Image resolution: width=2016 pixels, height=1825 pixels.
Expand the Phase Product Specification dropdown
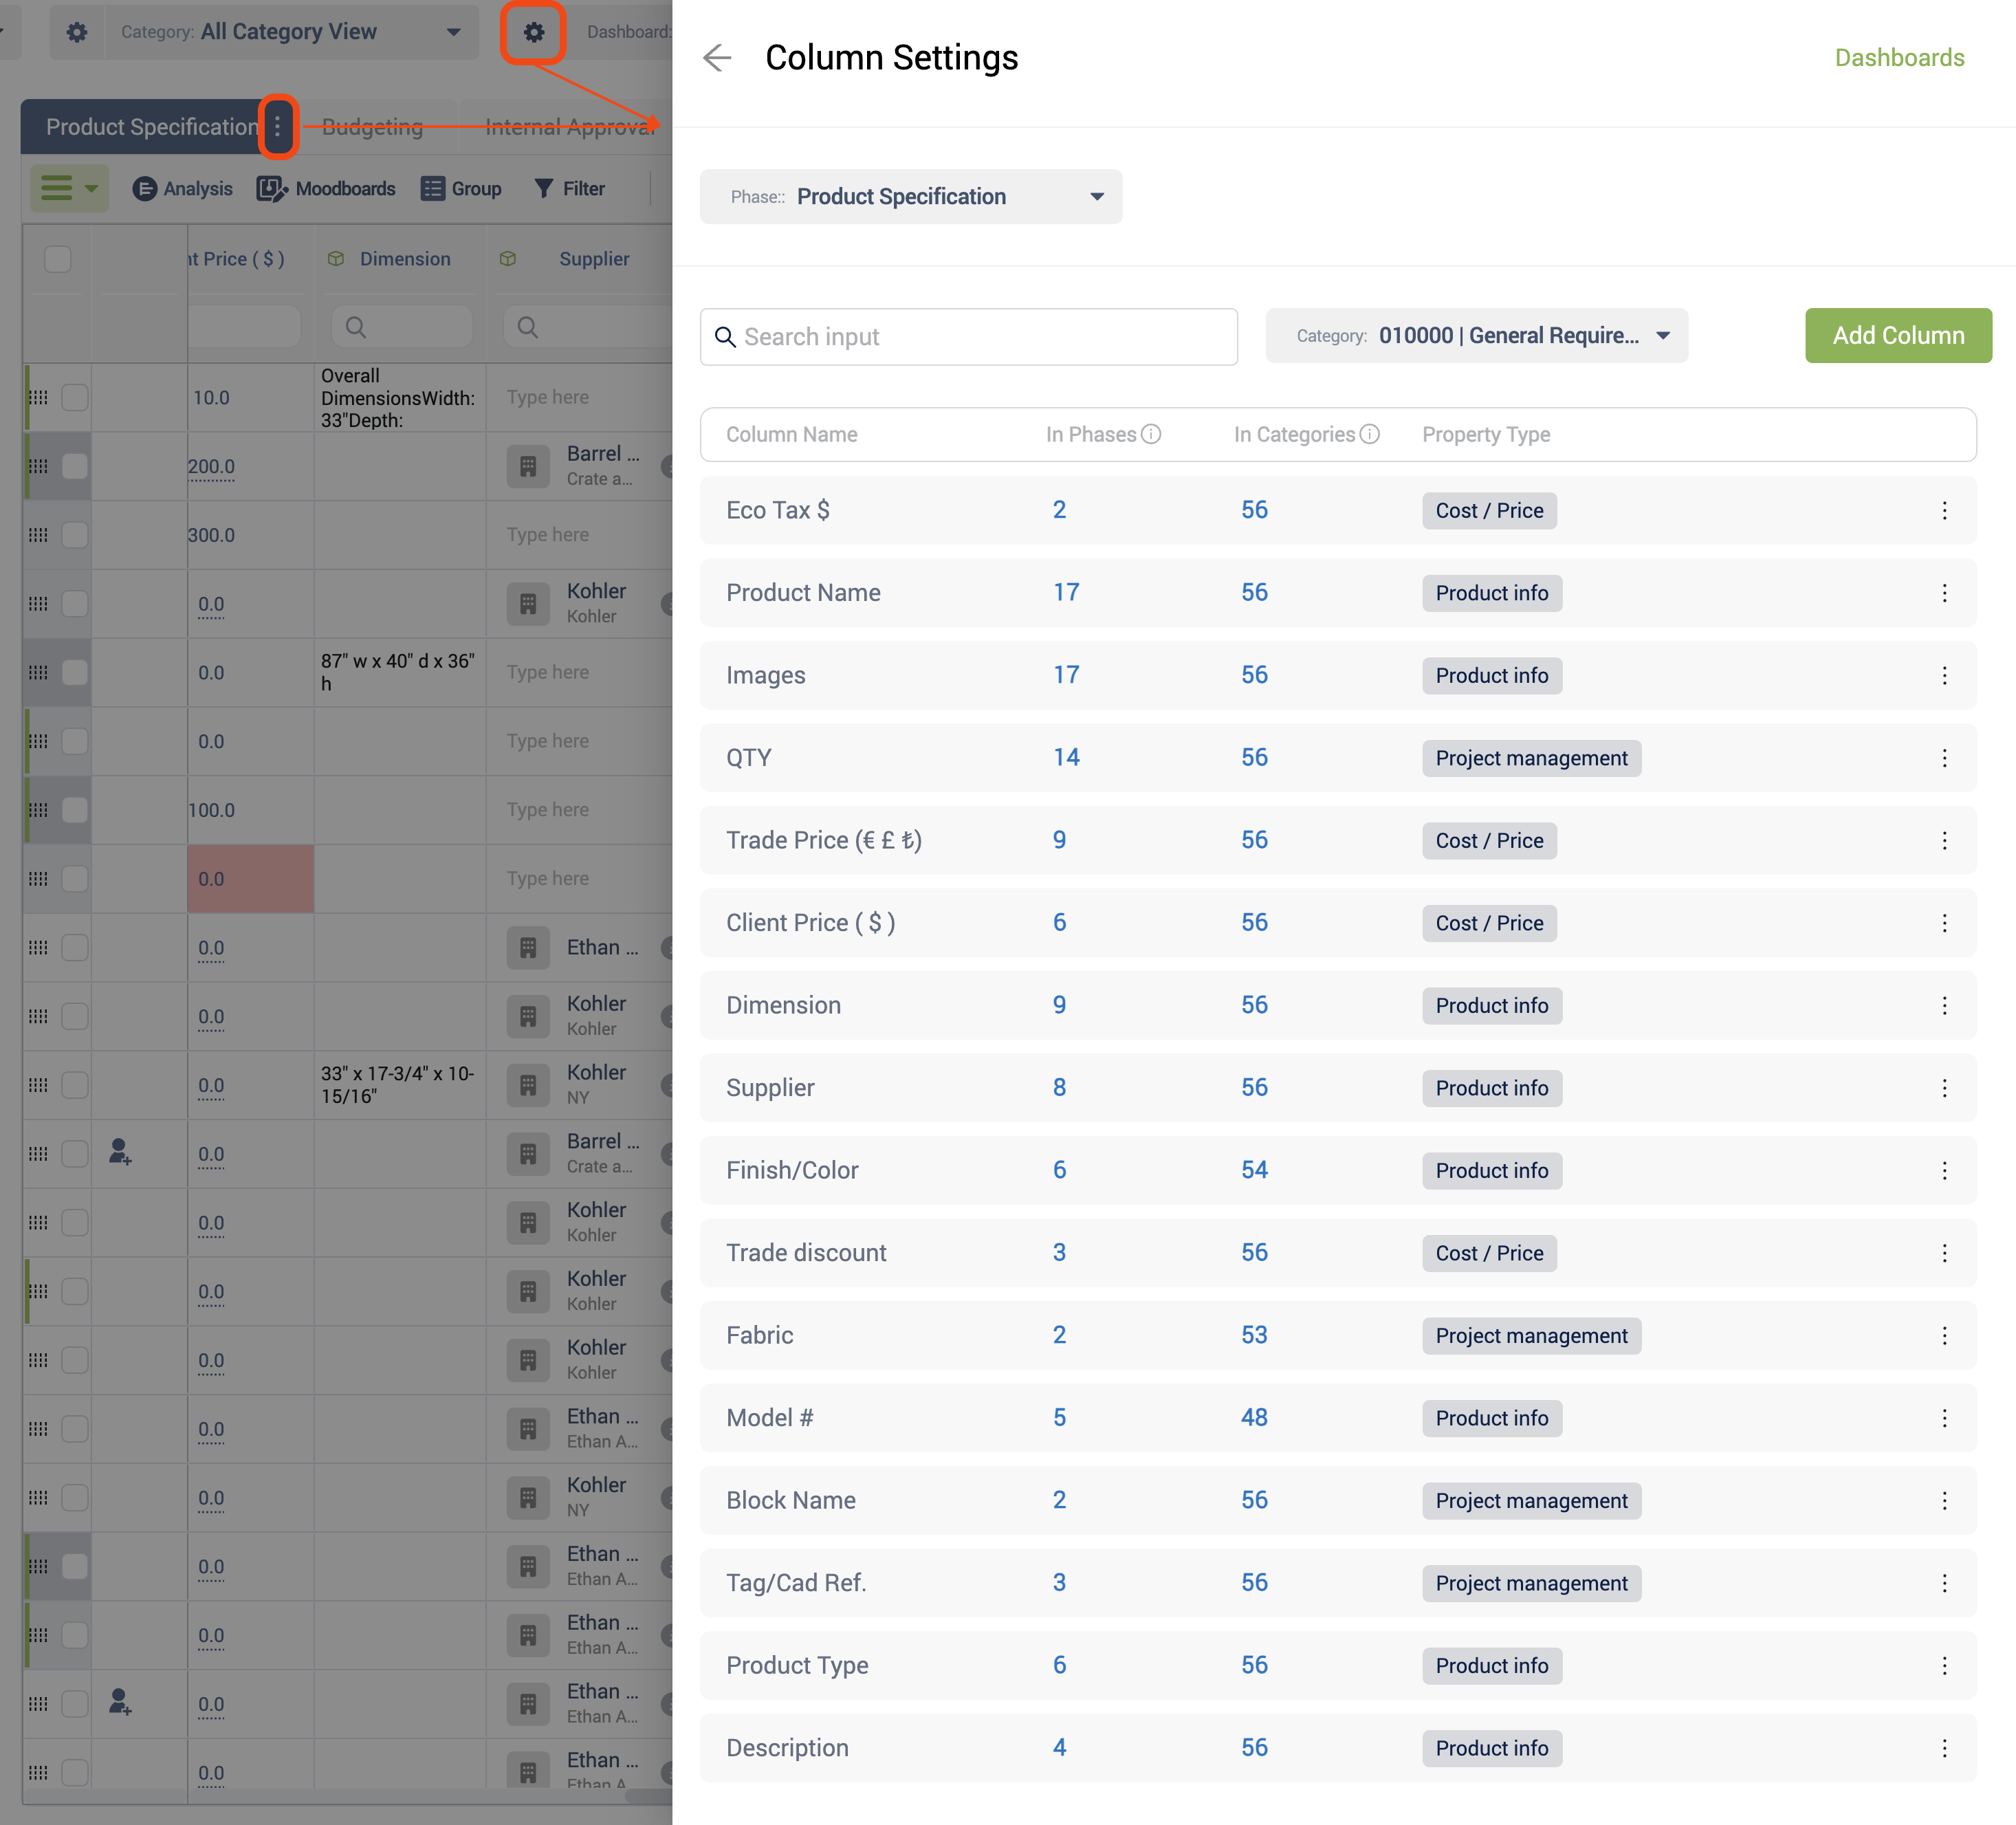910,196
